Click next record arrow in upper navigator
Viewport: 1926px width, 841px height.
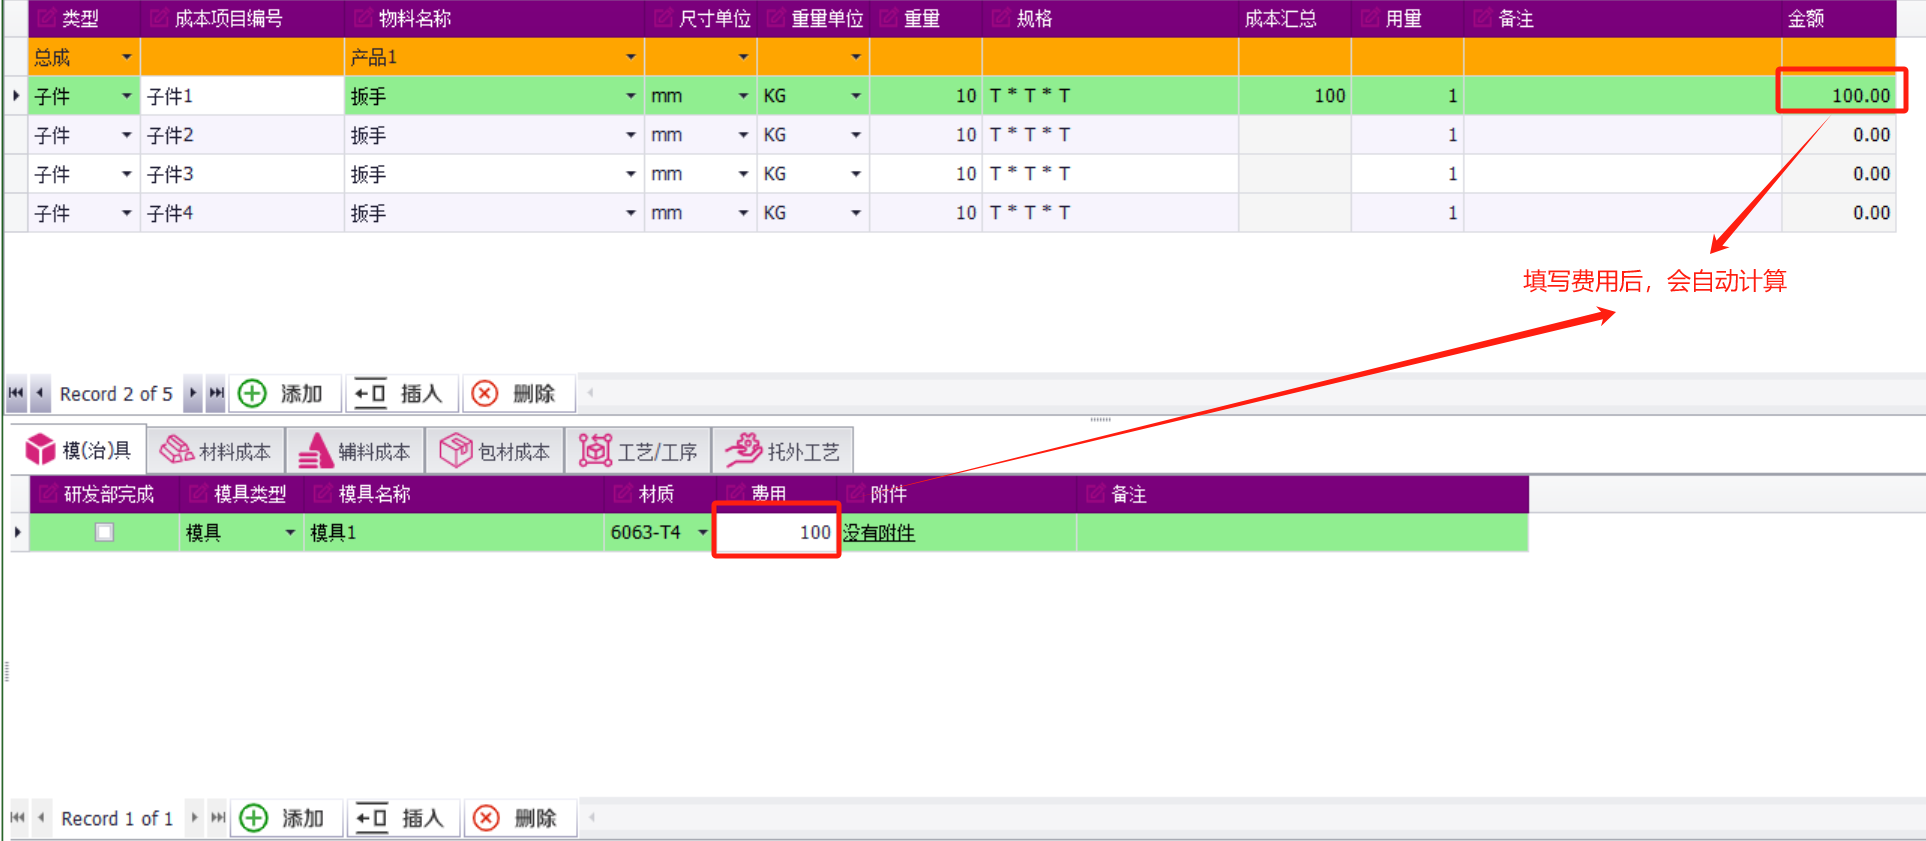click(193, 394)
